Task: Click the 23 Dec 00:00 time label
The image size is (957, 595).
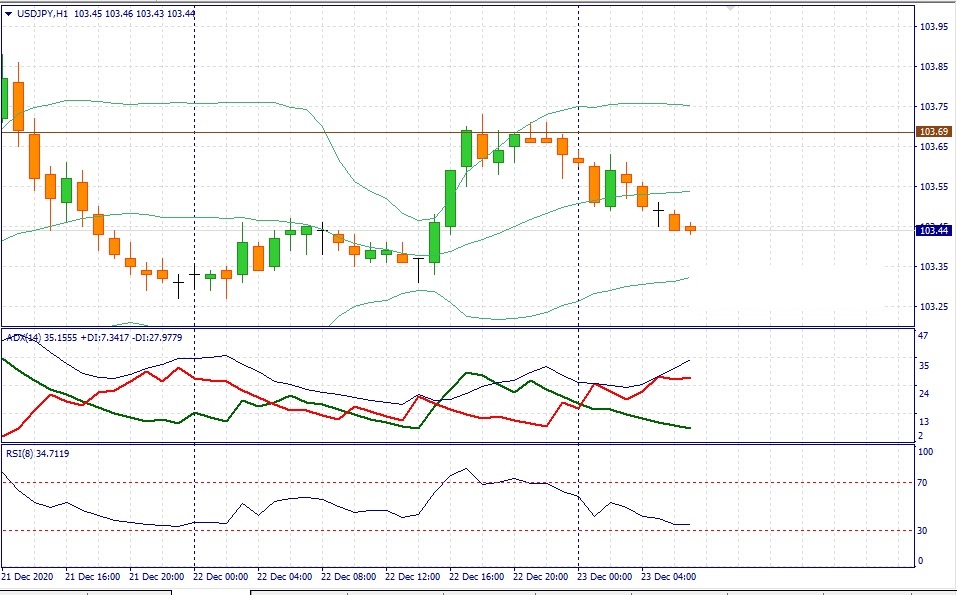Action: click(605, 577)
